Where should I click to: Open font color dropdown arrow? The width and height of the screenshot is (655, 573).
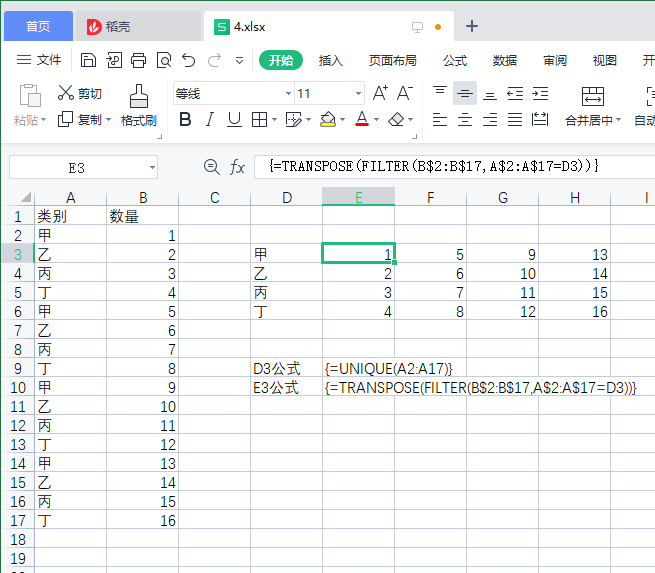pyautogui.click(x=376, y=120)
